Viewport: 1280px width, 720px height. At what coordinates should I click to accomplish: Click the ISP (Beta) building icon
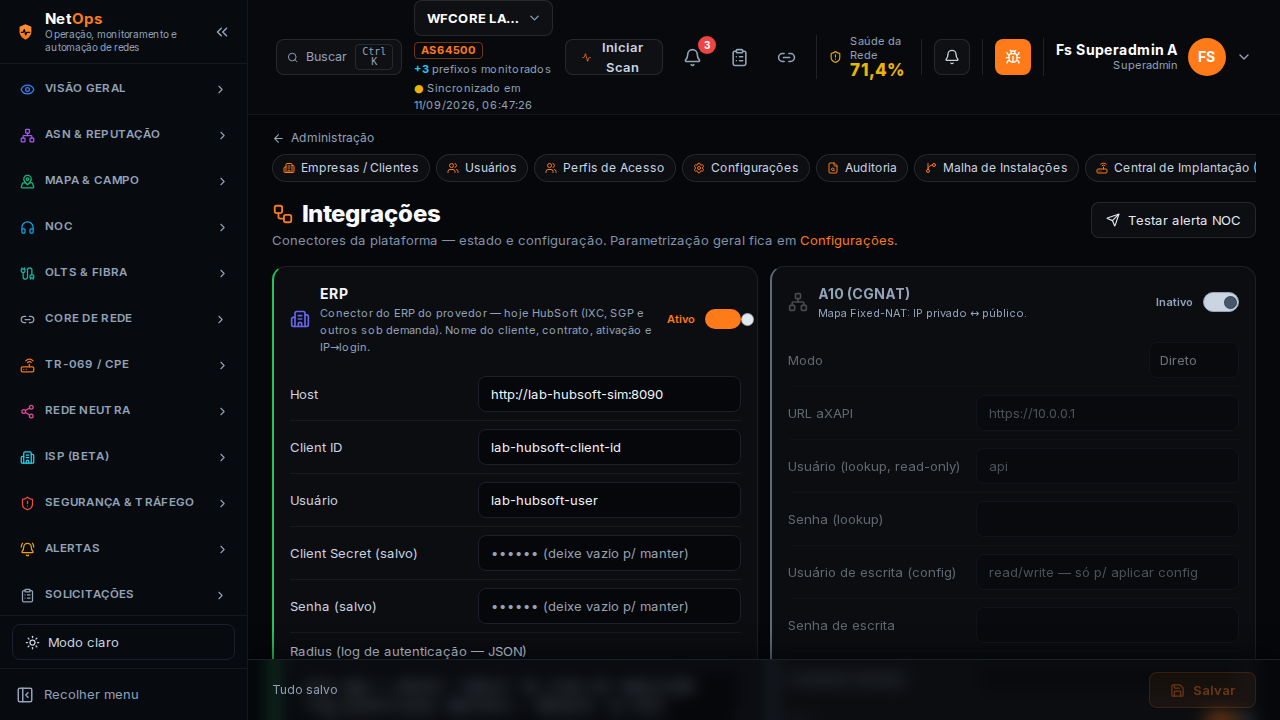coord(28,457)
